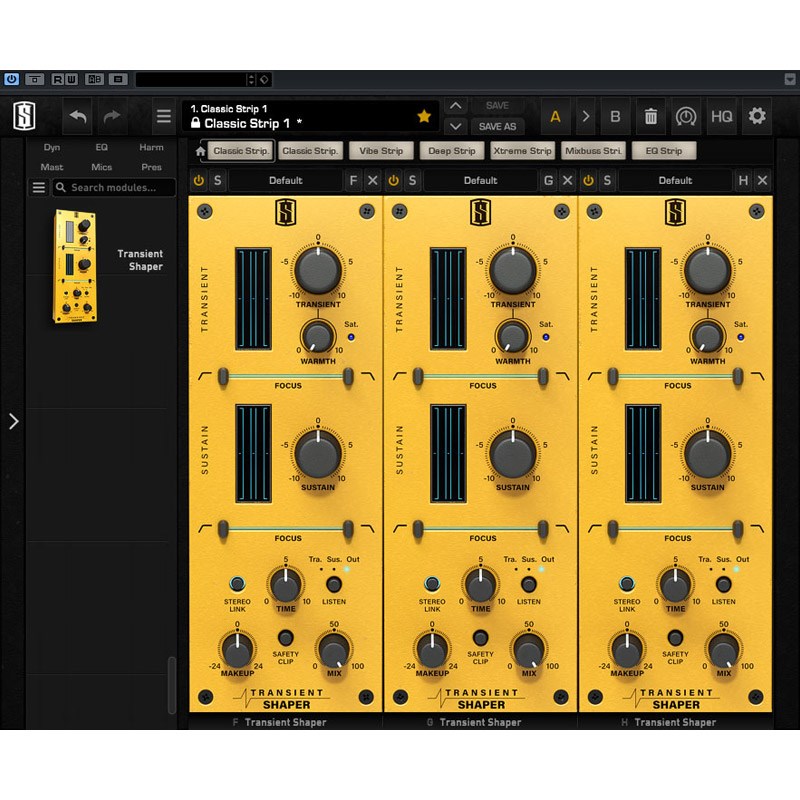This screenshot has height=800, width=800.
Task: Click the redo arrow icon
Action: 112,116
